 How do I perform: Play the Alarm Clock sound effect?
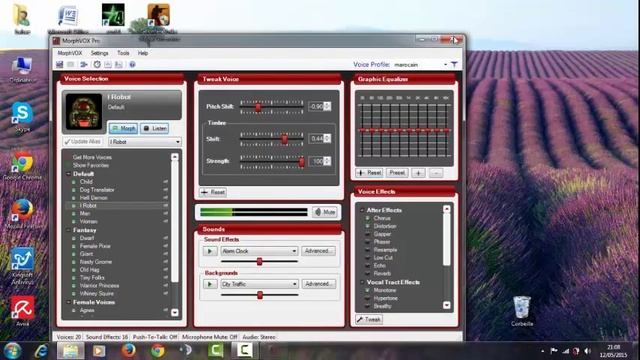[210, 251]
